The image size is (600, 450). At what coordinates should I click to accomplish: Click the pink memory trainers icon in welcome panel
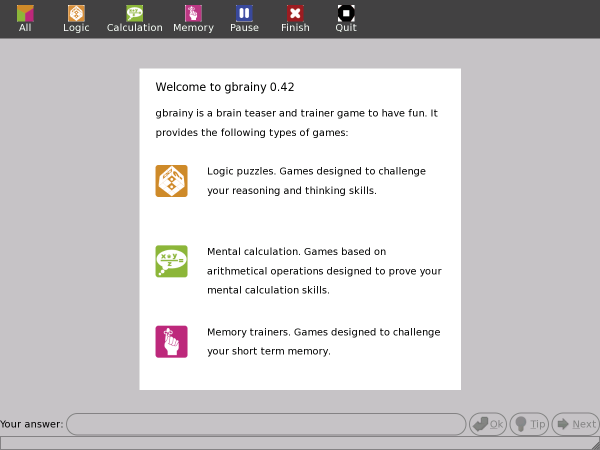[x=171, y=341]
